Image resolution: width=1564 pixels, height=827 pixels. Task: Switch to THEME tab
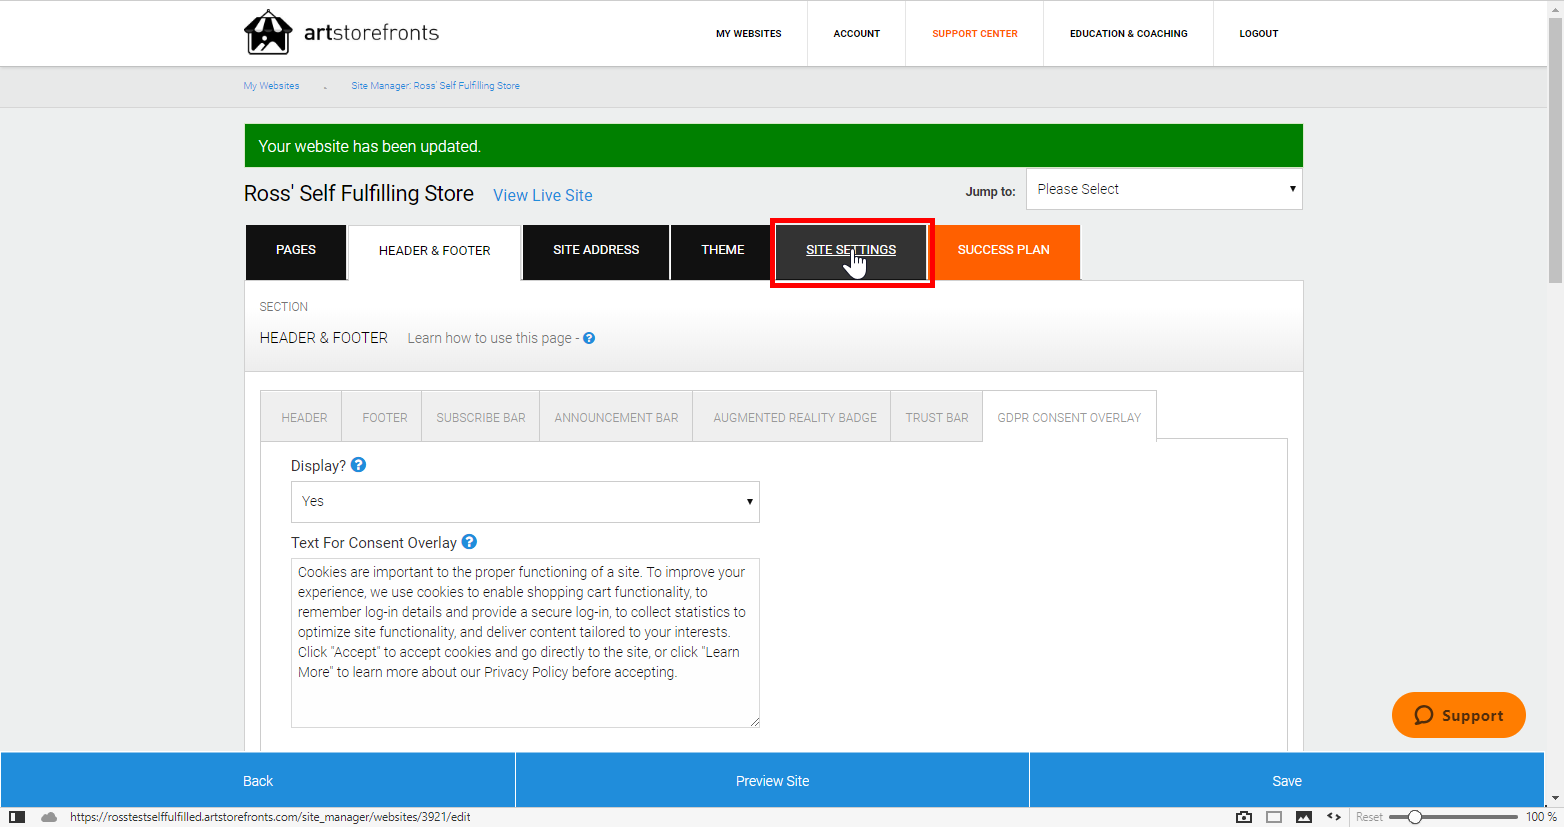pos(723,250)
